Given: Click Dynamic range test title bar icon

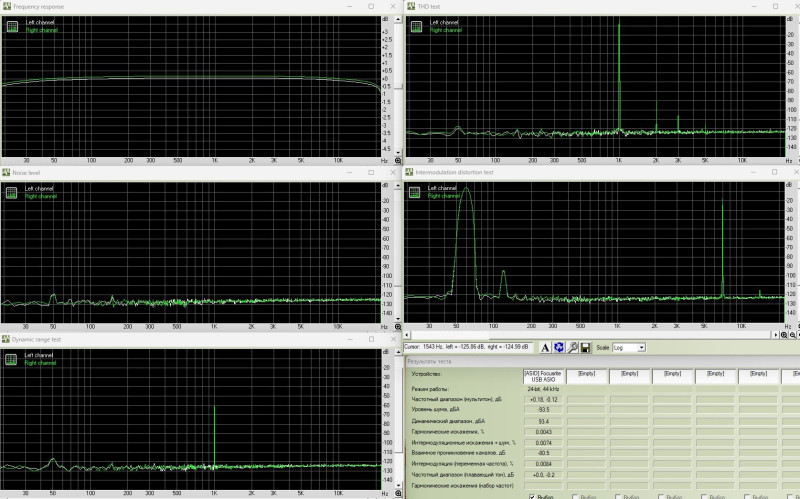Looking at the screenshot, I should [6, 339].
